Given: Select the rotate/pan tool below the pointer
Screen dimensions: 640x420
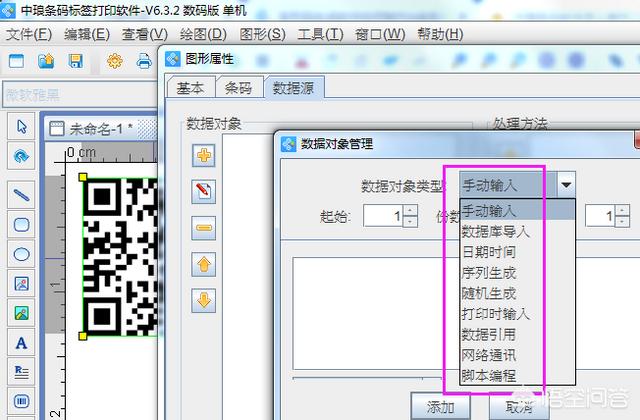Looking at the screenshot, I should (21, 156).
